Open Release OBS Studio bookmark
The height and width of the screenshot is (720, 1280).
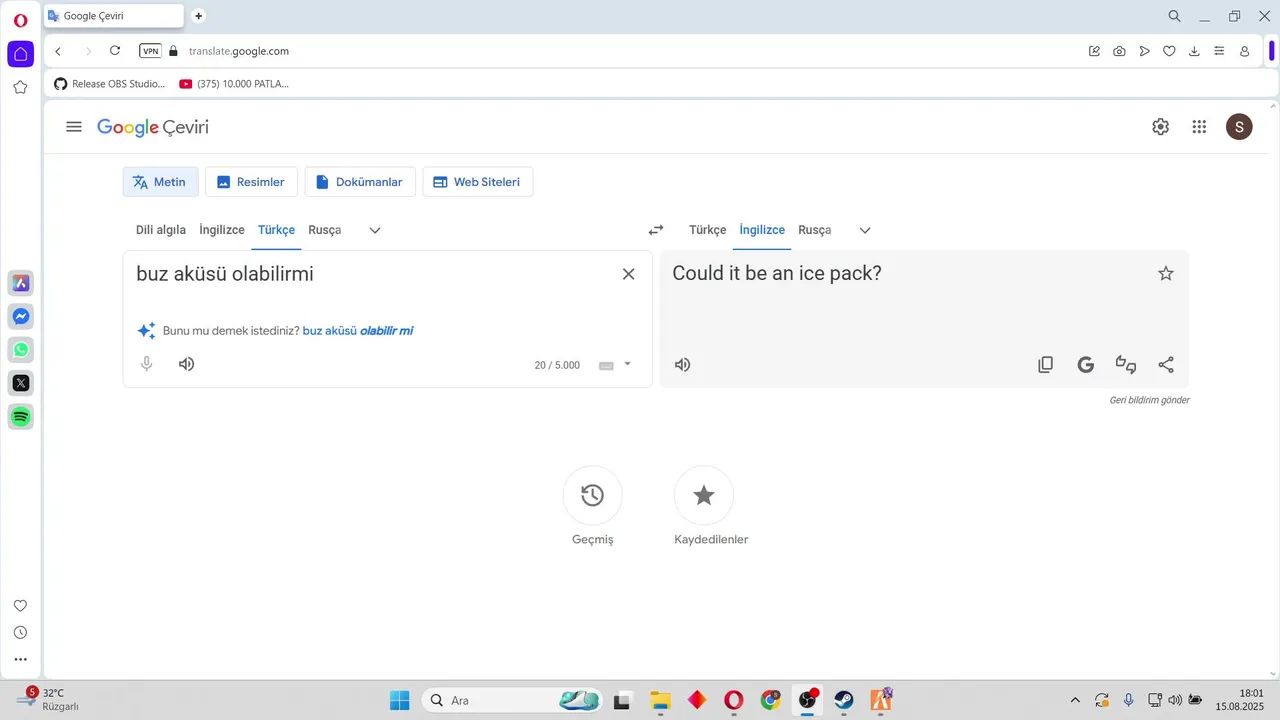(x=110, y=84)
